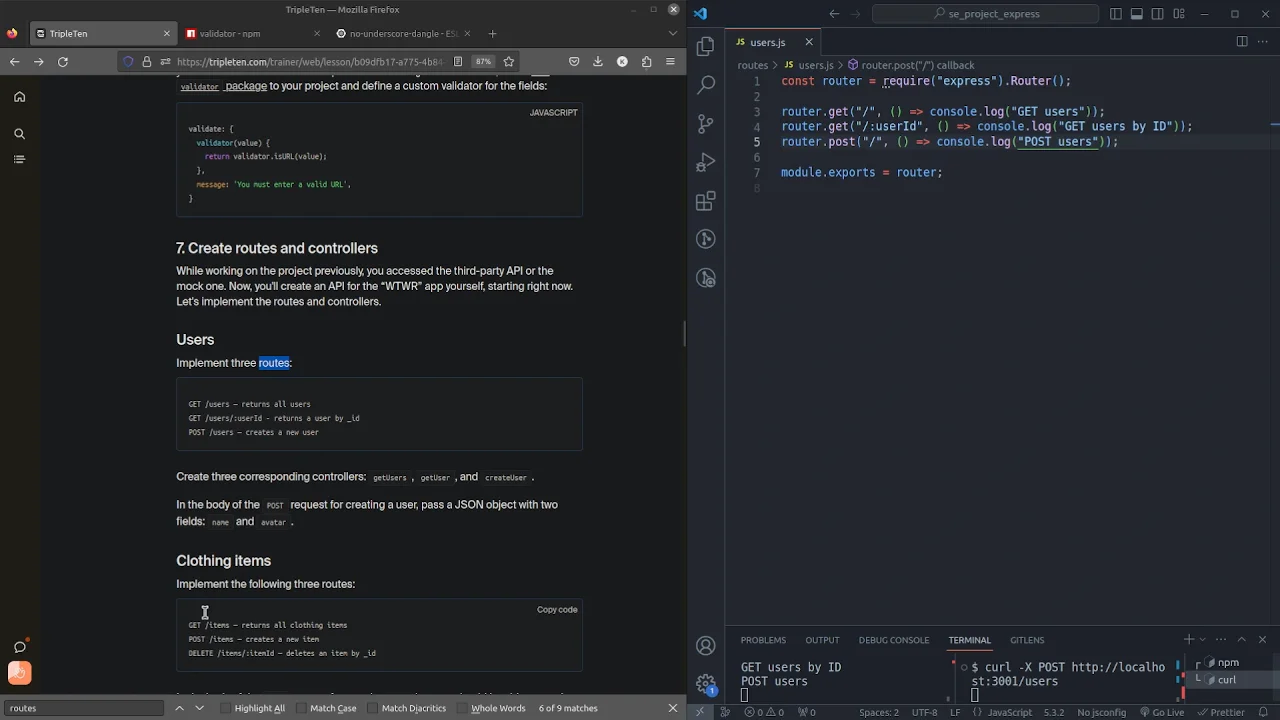Toggle Firefox reader view

pos(458,61)
